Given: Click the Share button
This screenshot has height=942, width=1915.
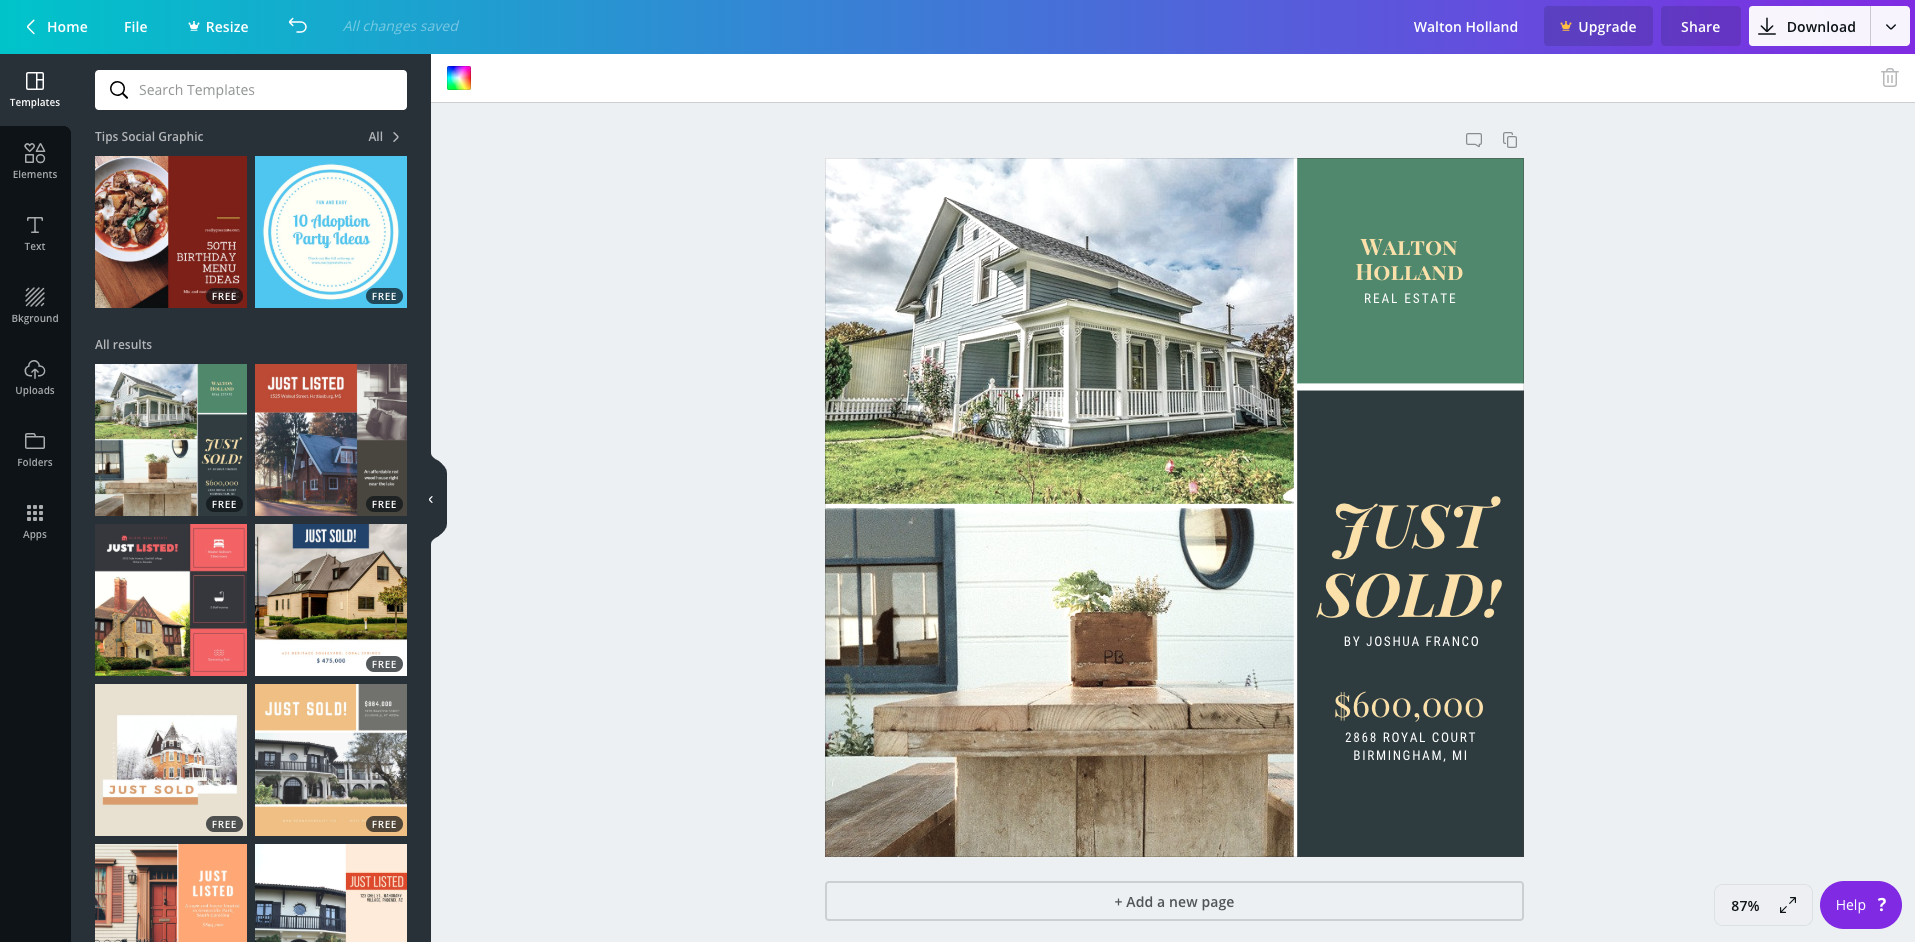Looking at the screenshot, I should coord(1700,27).
